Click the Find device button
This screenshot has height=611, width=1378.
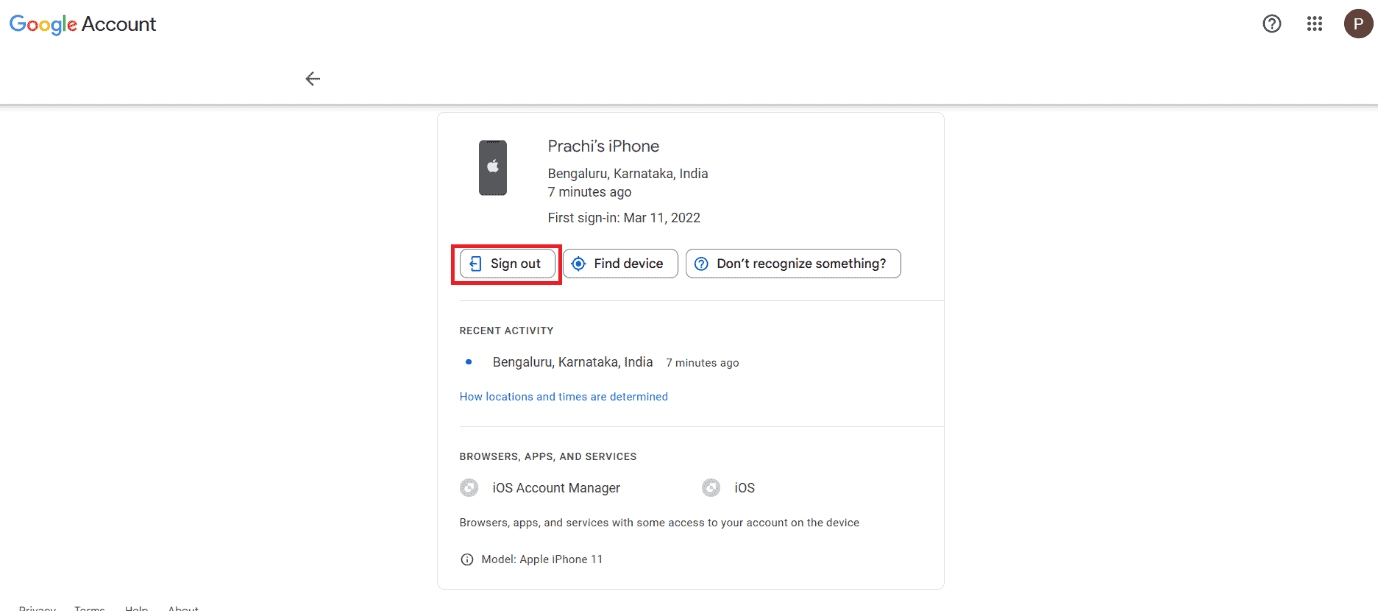point(620,264)
